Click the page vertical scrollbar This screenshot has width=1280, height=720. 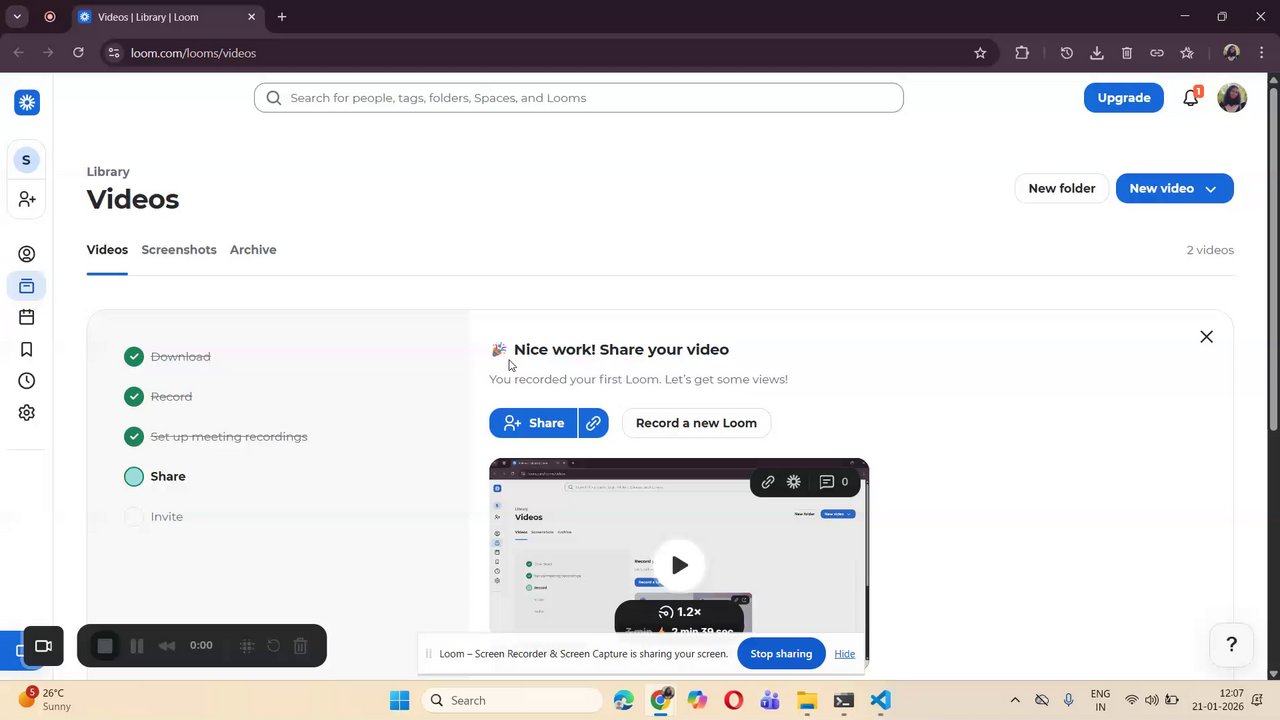(1273, 260)
